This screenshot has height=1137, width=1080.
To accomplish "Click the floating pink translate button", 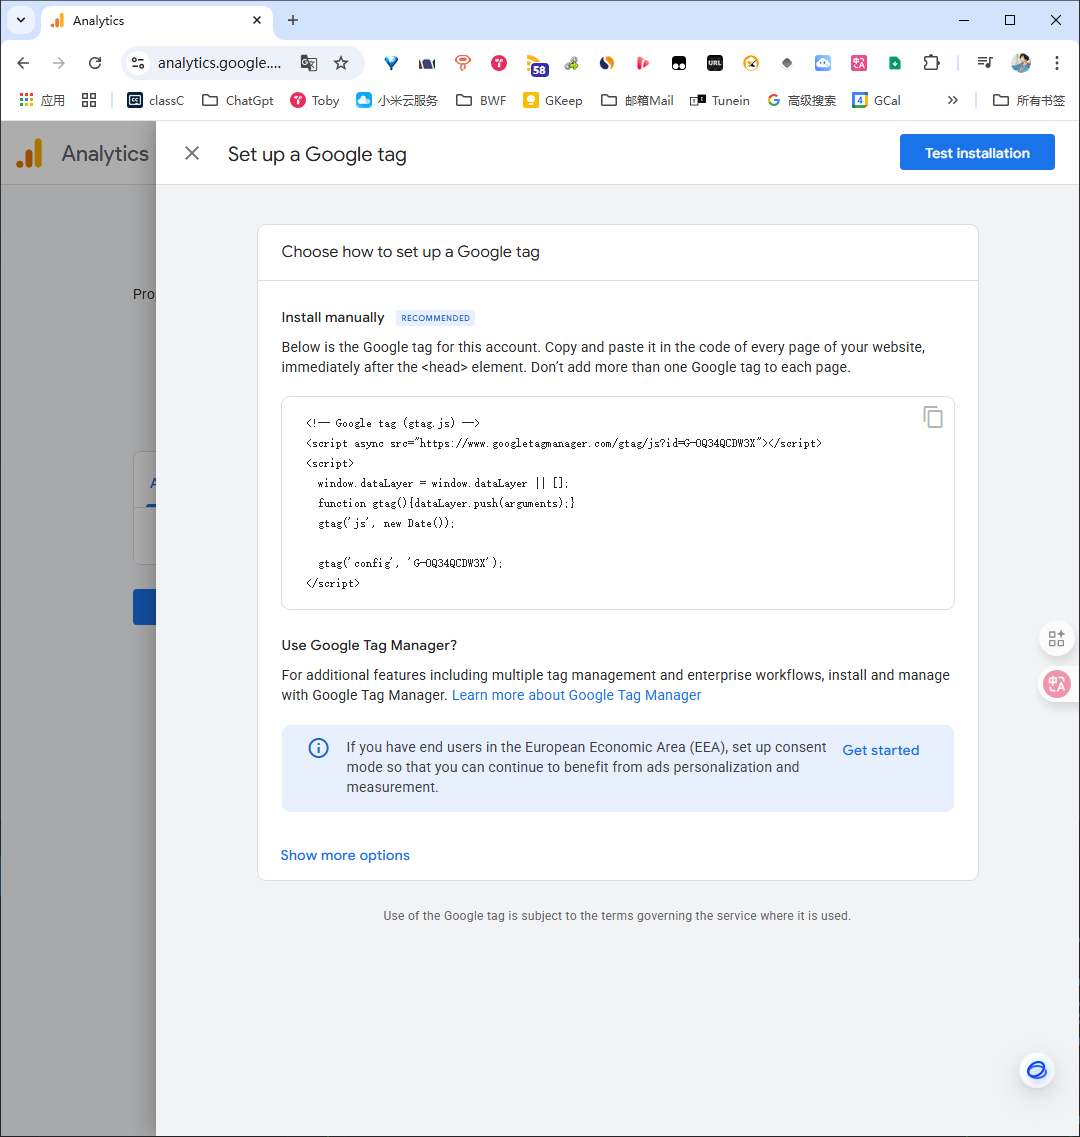I will [x=1057, y=684].
